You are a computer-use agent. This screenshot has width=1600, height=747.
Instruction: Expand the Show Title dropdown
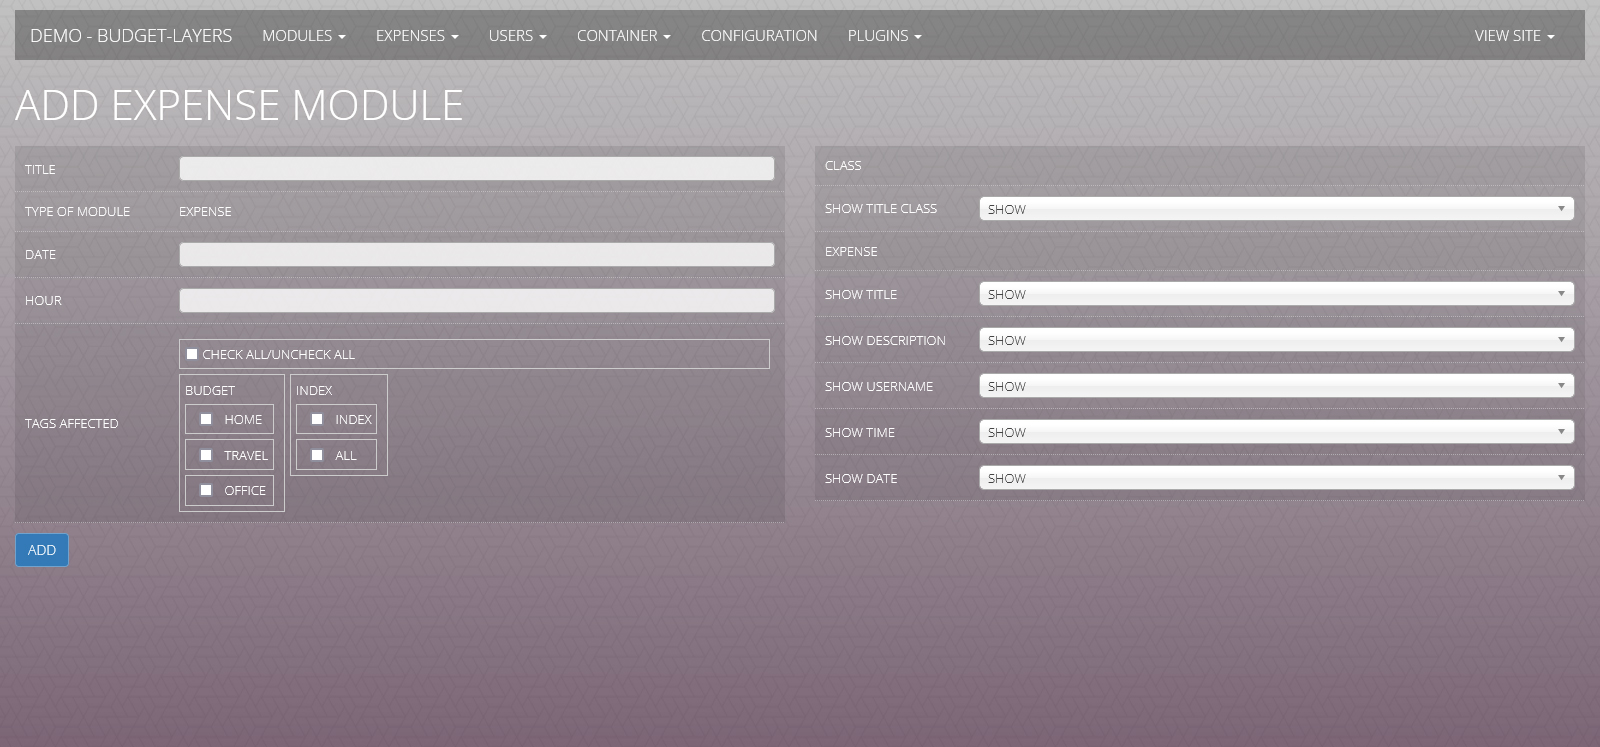point(1276,294)
